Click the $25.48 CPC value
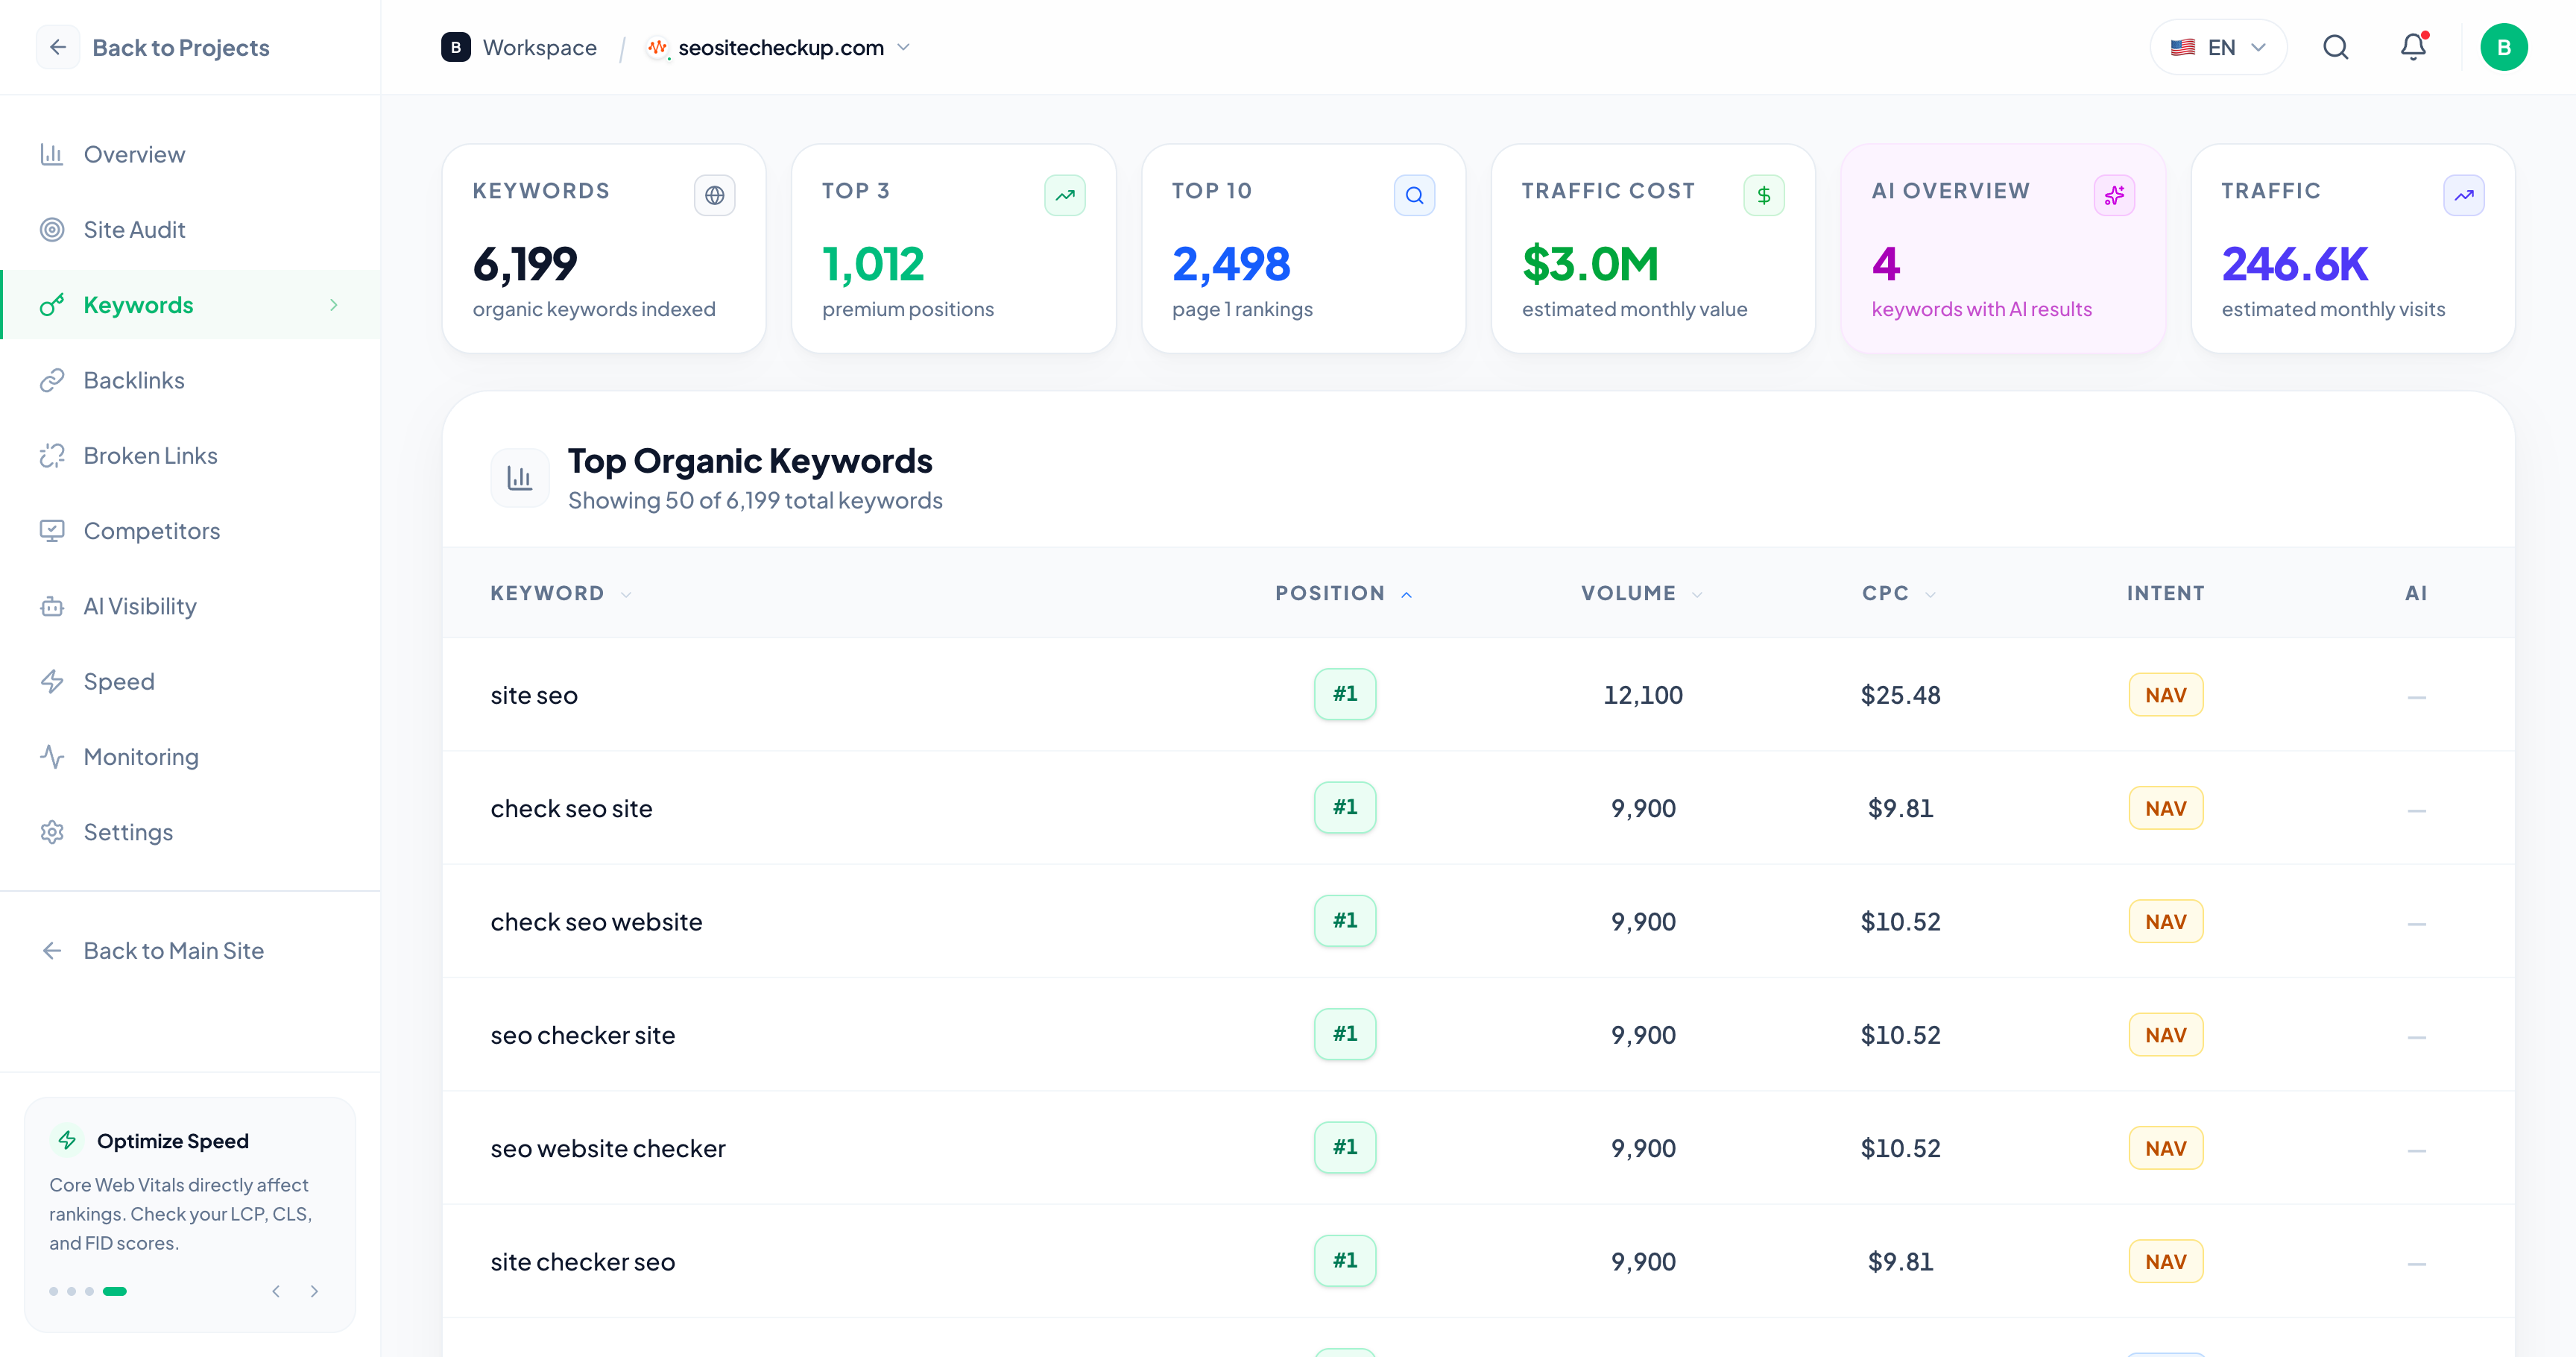 coord(1900,695)
